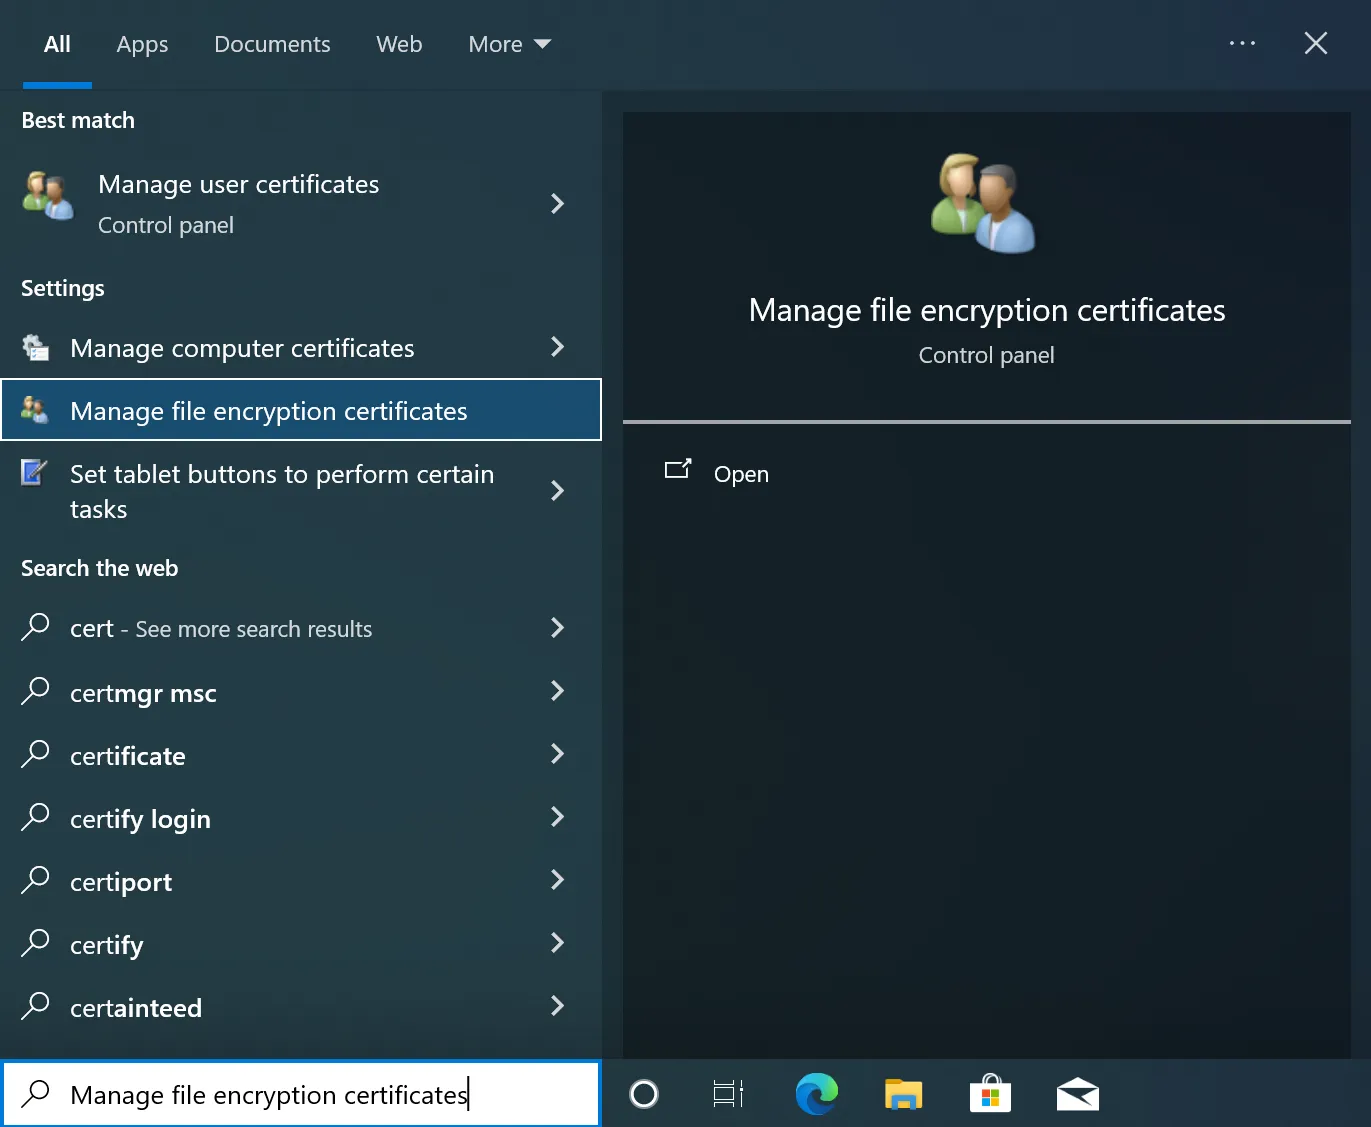
Task: Switch to the All tab
Action: coord(57,44)
